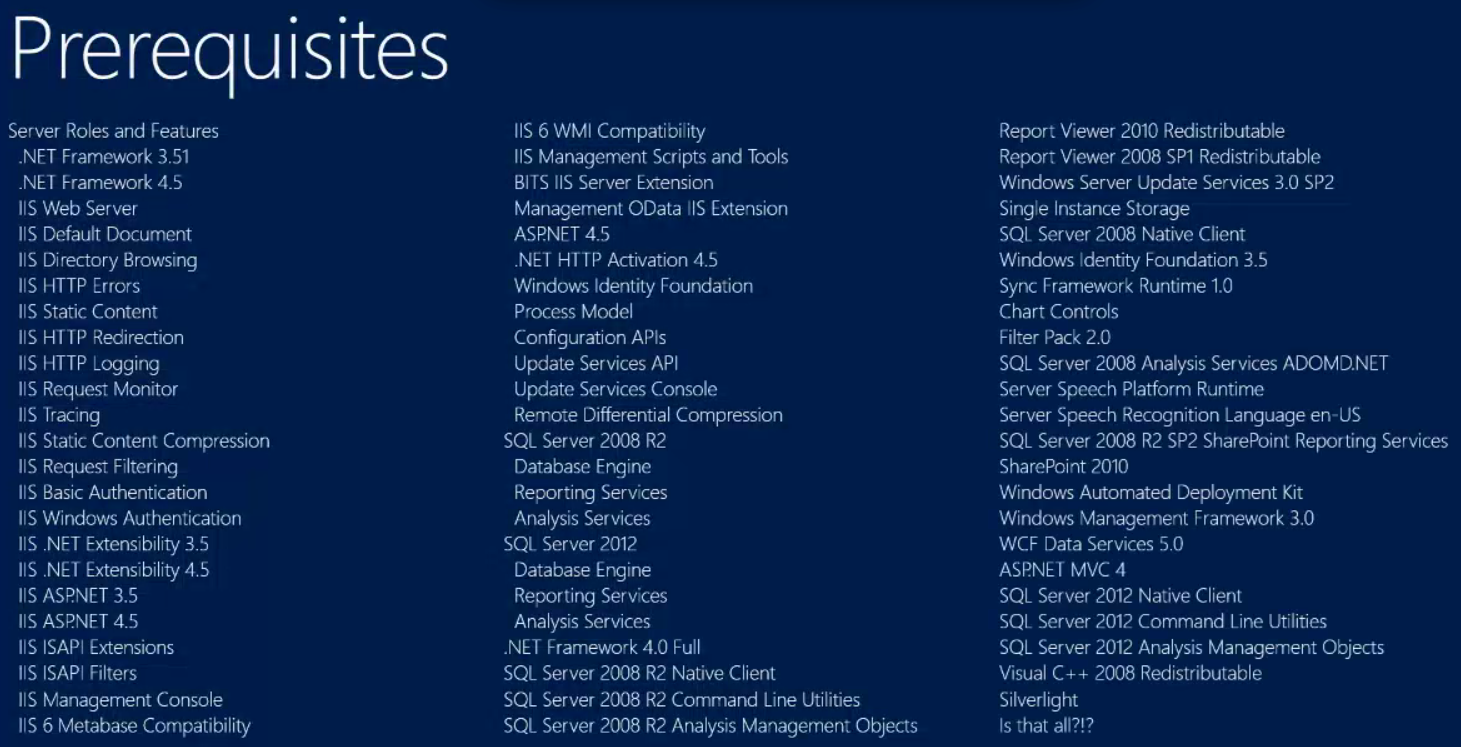The height and width of the screenshot is (747, 1461).
Task: Select 'IIS ISAPI Filters' entry
Action: (78, 674)
